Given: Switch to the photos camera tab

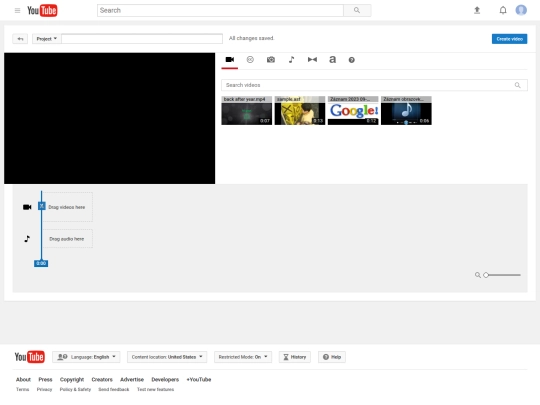Looking at the screenshot, I should pyautogui.click(x=271, y=60).
